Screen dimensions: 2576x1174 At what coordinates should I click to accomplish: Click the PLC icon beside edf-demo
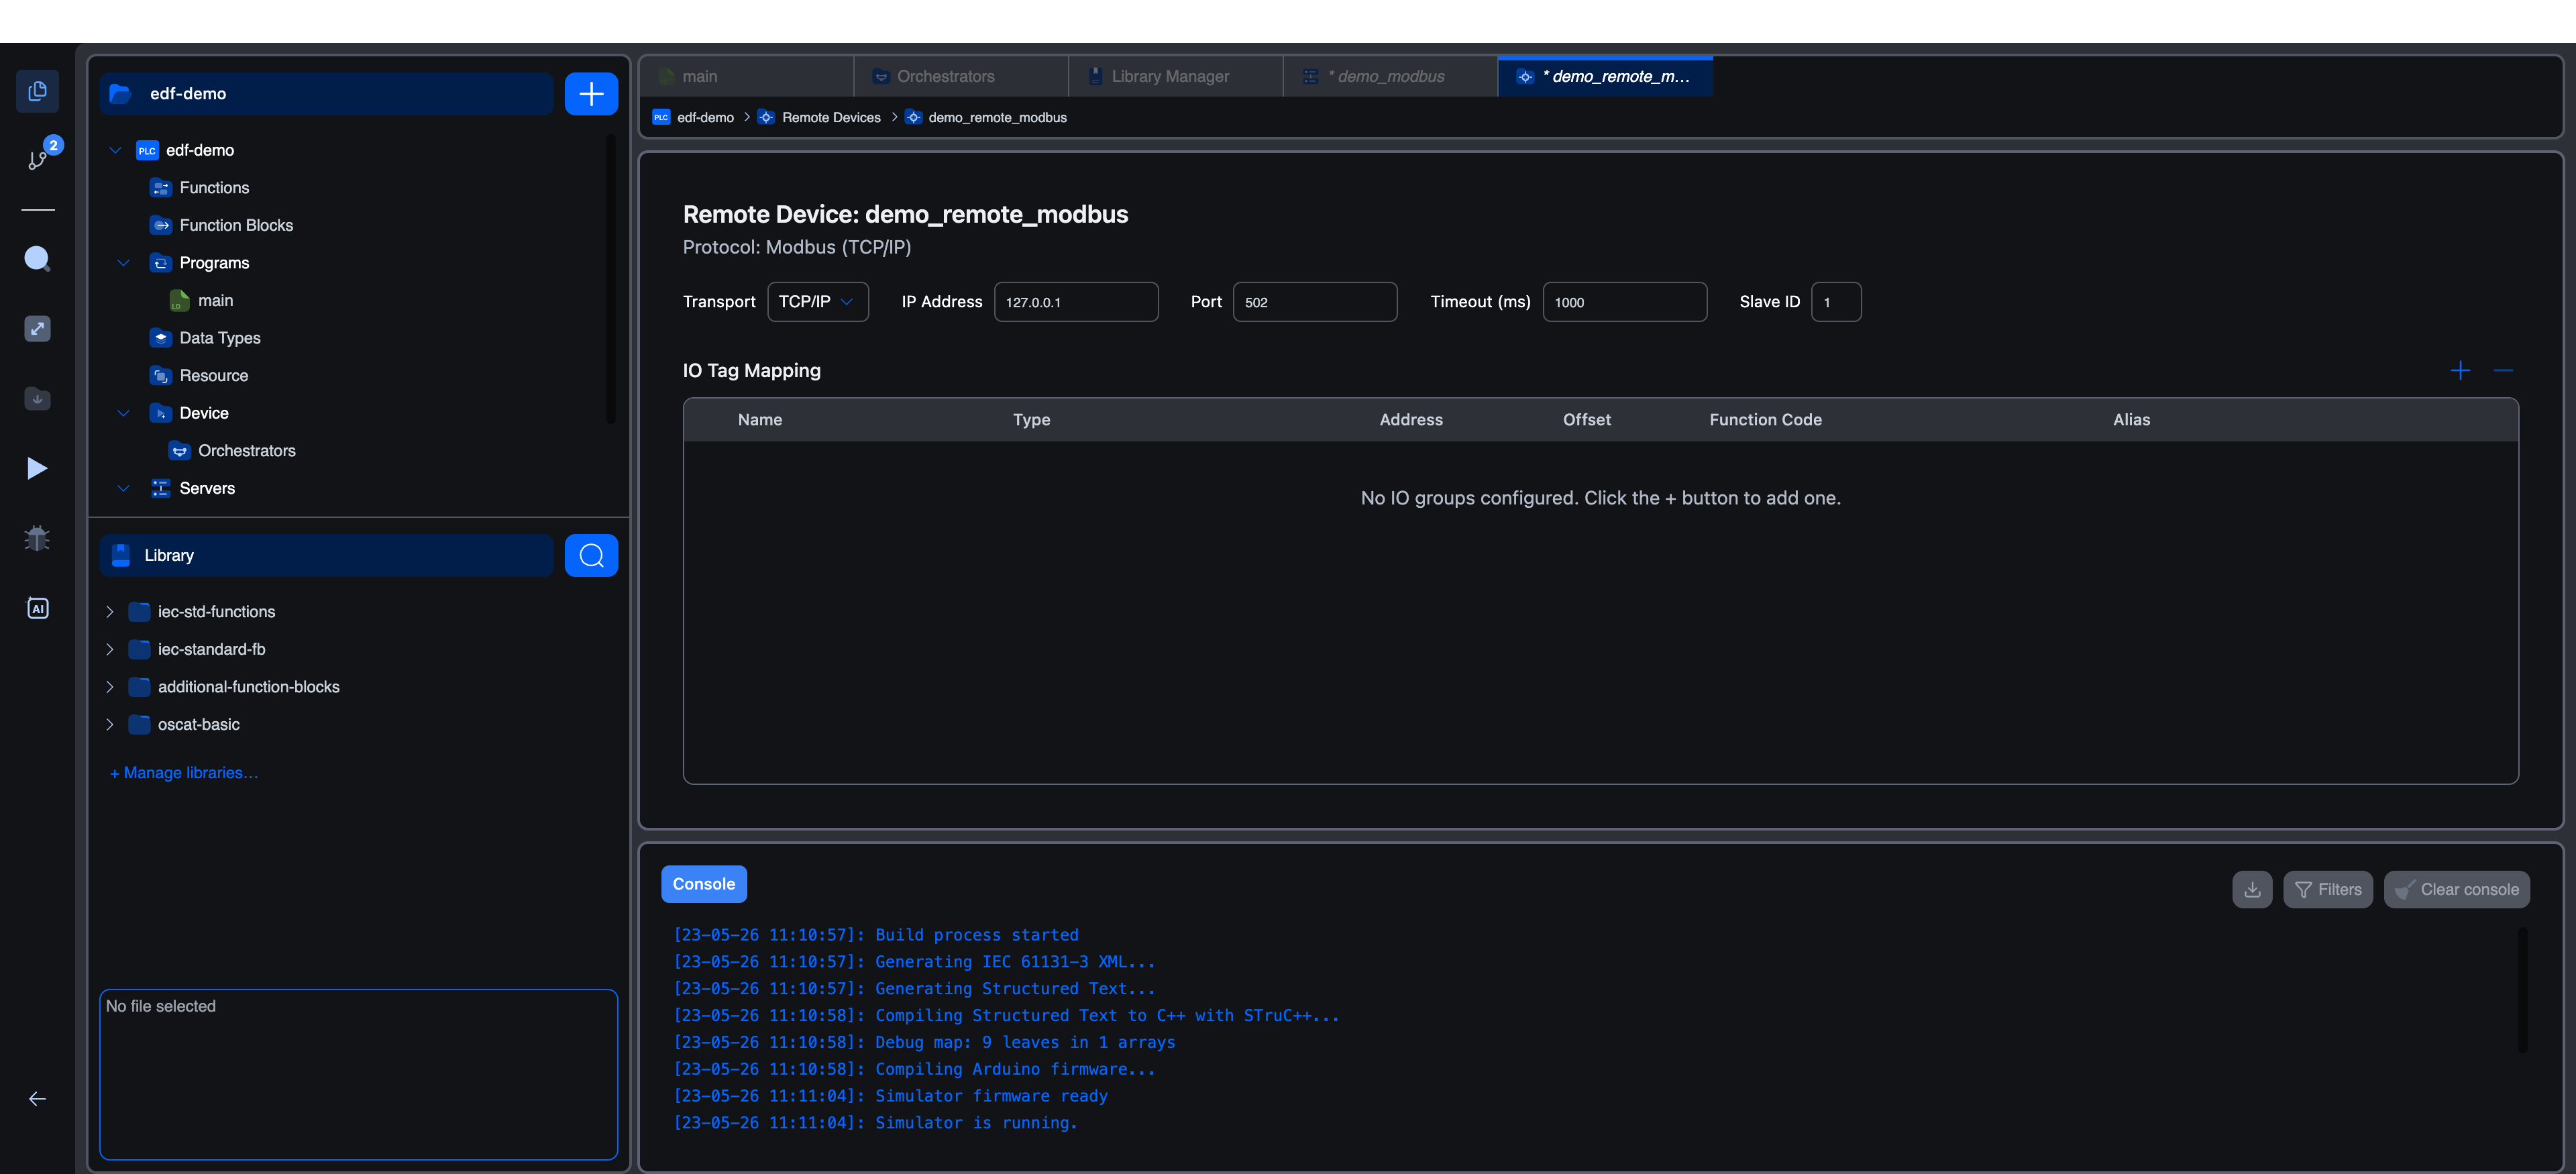click(147, 151)
